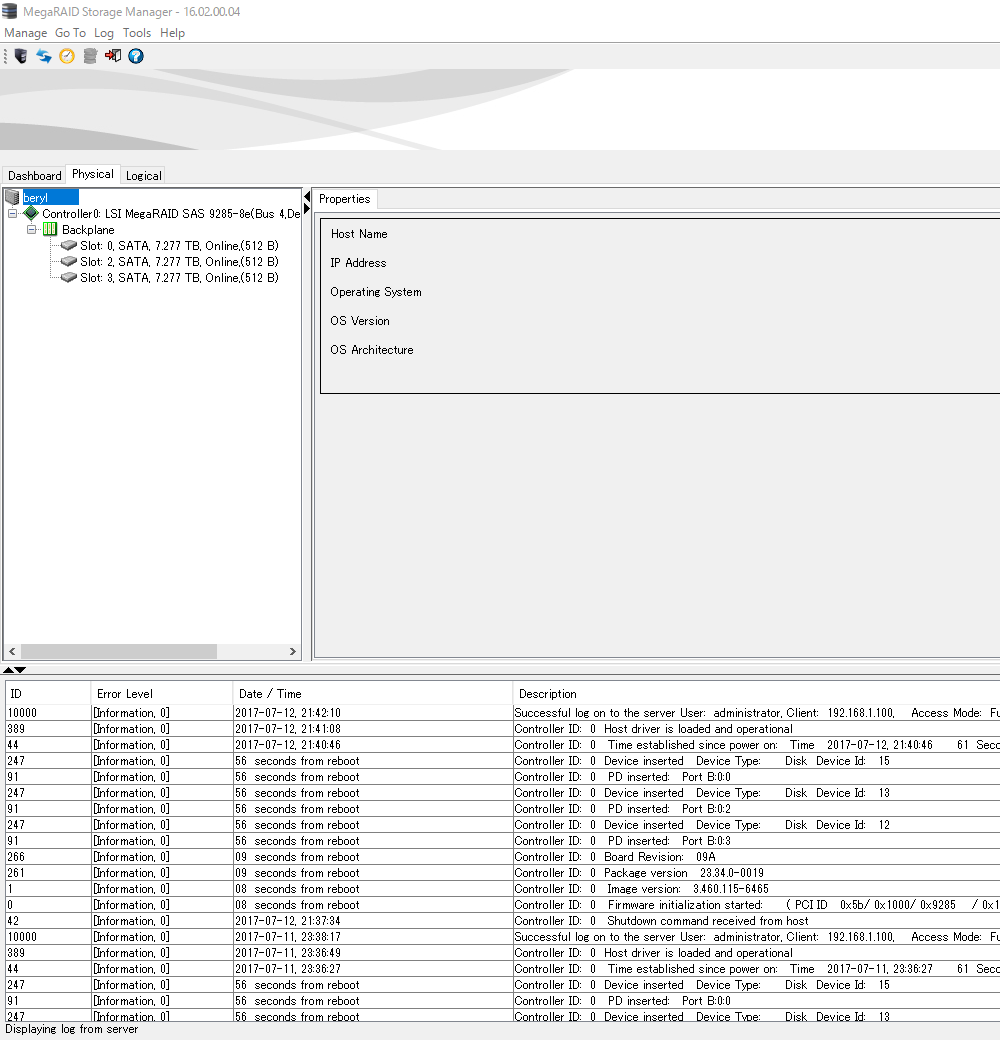Click the Slot 2 drive icon

click(69, 261)
